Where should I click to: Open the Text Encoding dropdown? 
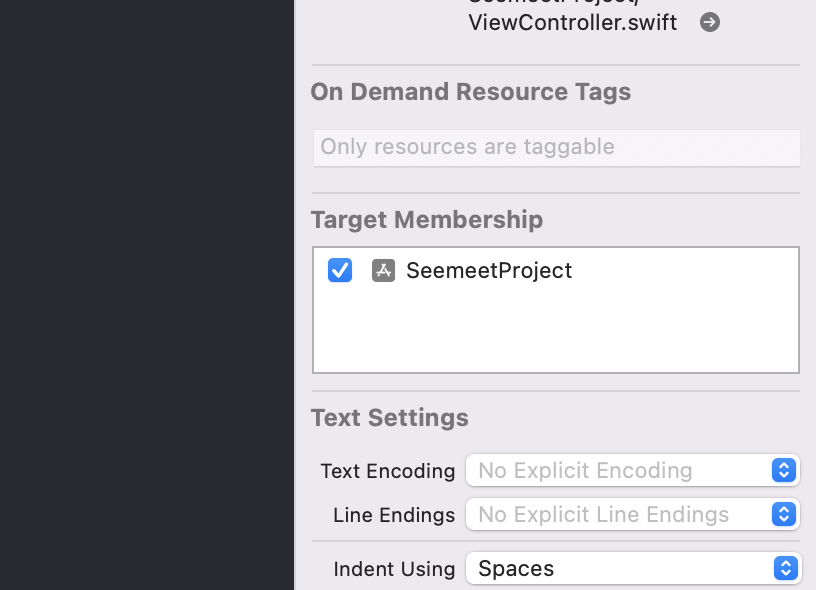click(x=632, y=470)
